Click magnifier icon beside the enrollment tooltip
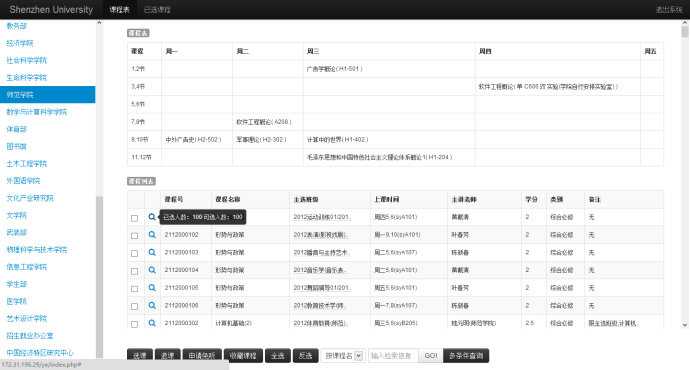 [x=152, y=217]
